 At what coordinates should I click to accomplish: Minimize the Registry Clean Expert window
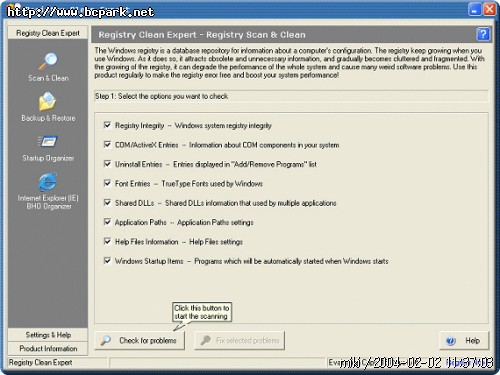click(x=475, y=9)
